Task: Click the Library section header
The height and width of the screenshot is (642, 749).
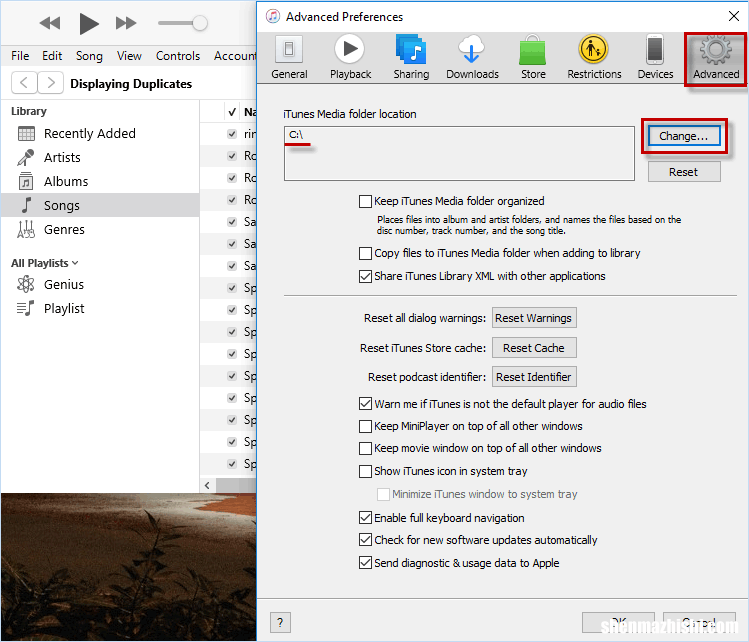Action: tap(29, 111)
